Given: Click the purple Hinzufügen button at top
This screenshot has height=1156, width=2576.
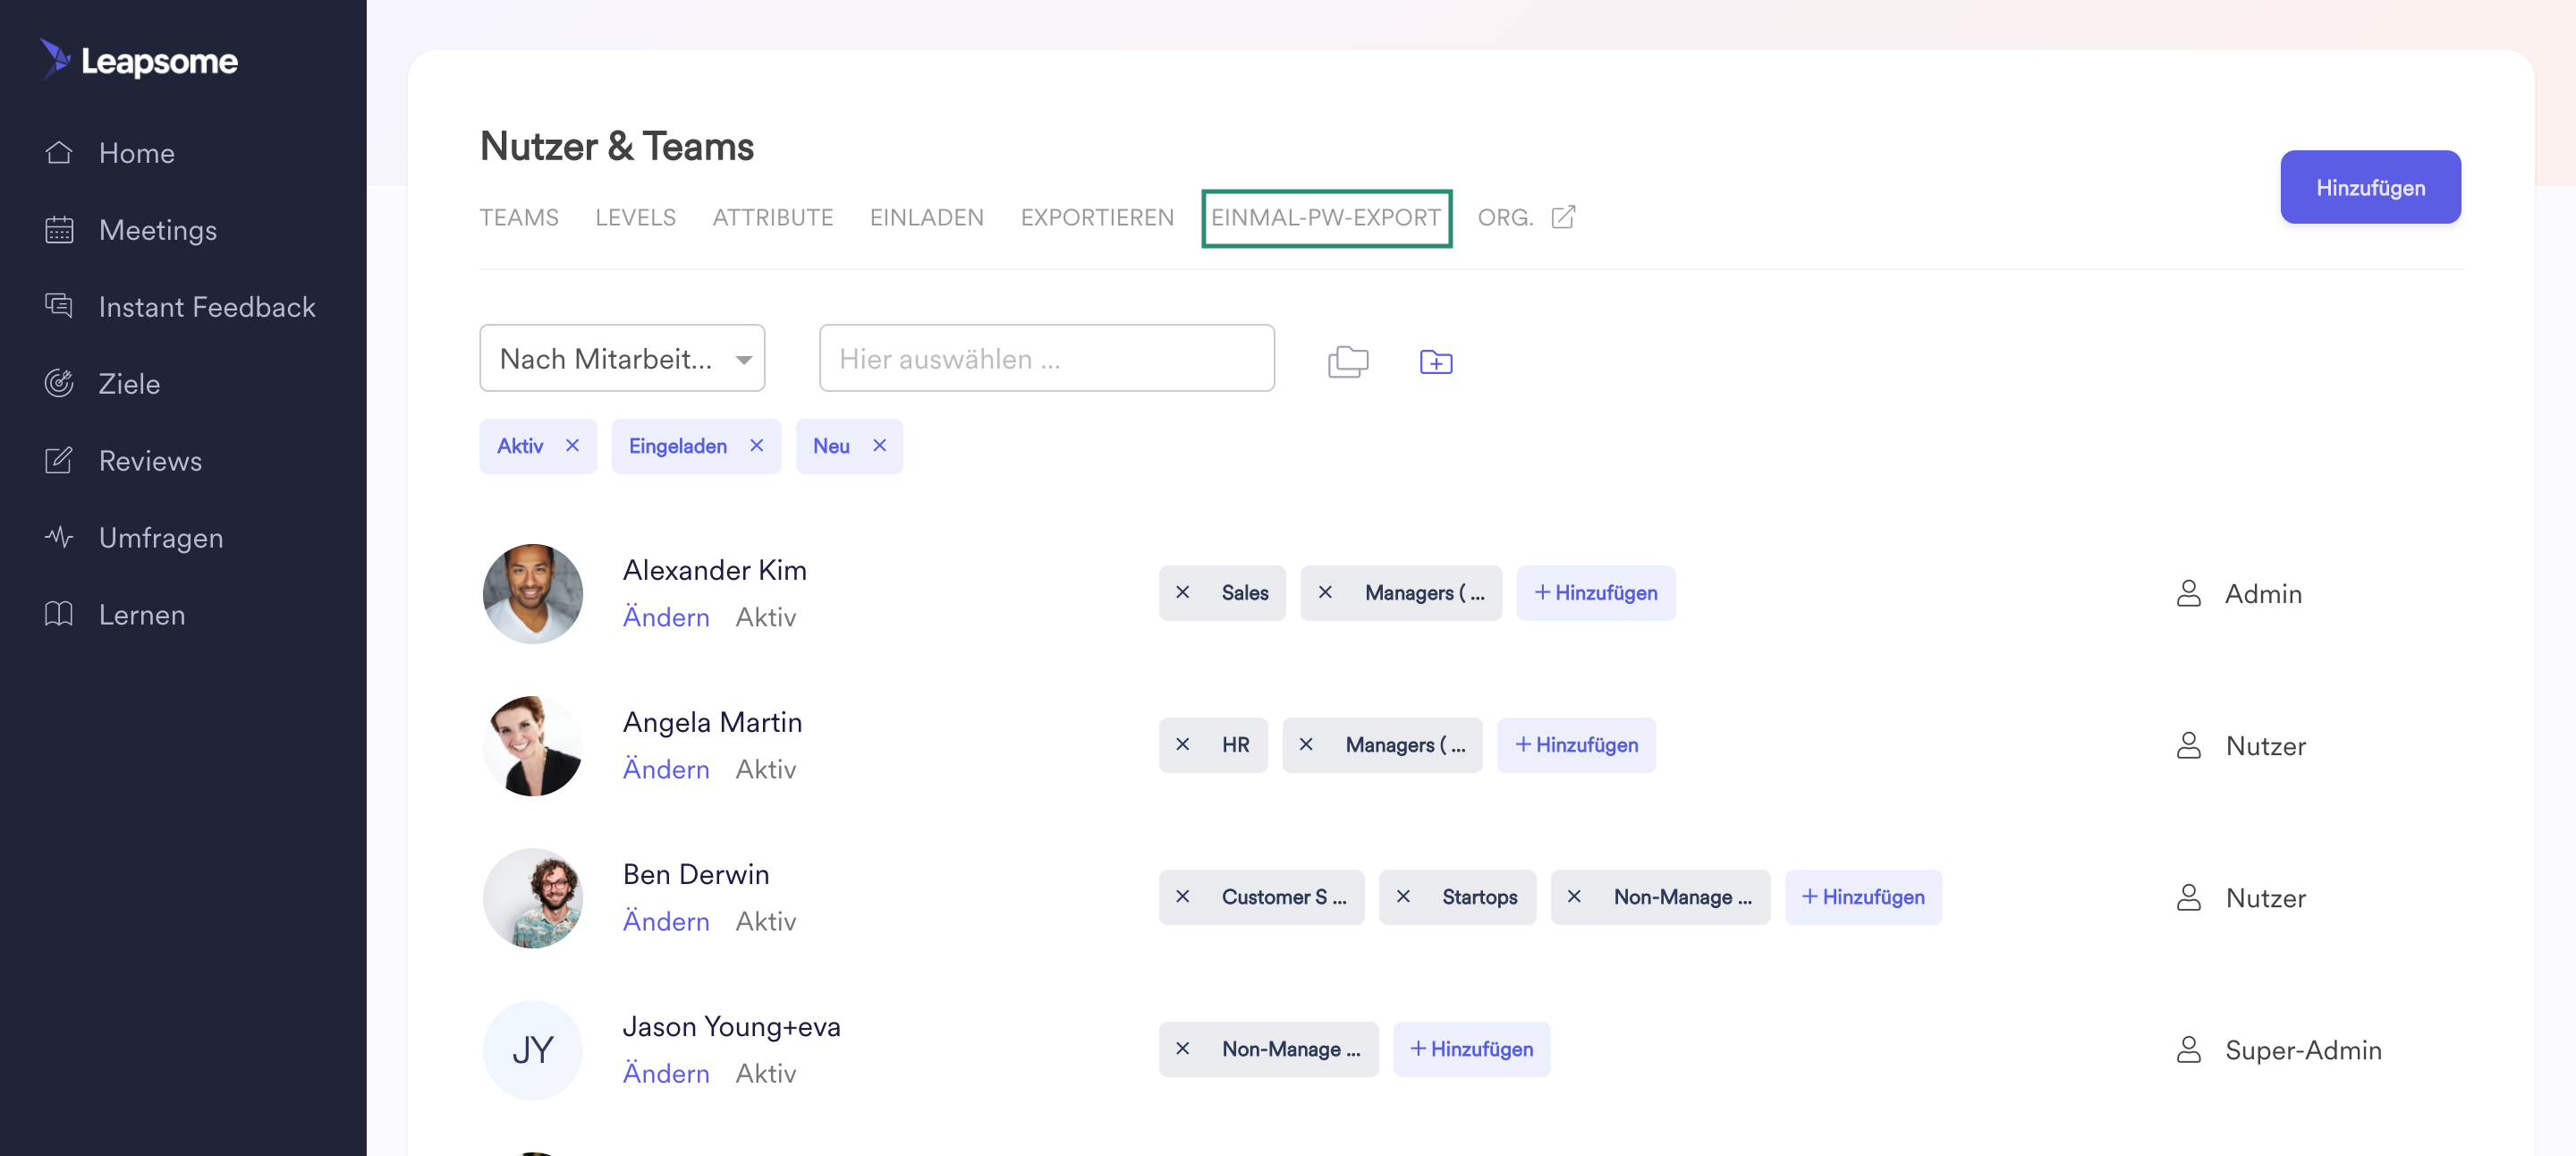Looking at the screenshot, I should coord(2370,187).
